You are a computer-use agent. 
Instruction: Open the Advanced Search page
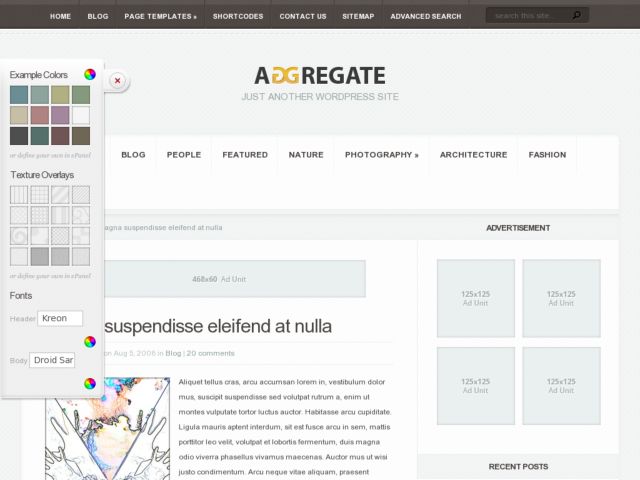[x=426, y=16]
